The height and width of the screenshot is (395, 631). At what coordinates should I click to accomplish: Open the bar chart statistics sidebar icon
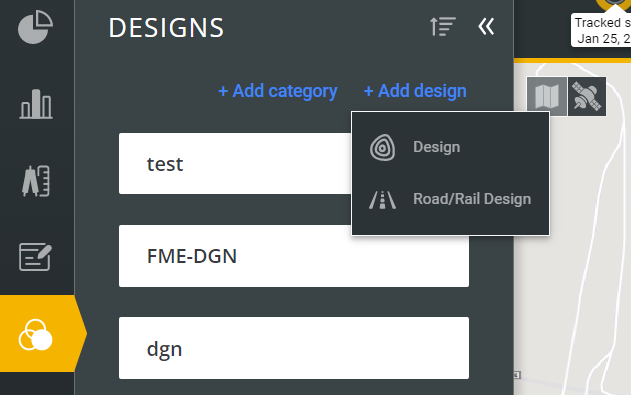tap(36, 104)
